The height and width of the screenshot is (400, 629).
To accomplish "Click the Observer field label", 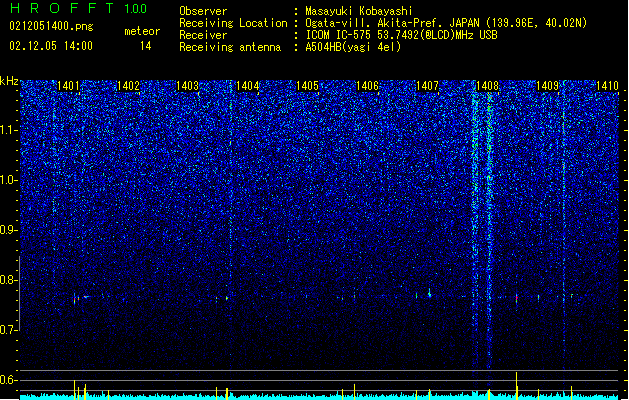I will click(x=203, y=11).
